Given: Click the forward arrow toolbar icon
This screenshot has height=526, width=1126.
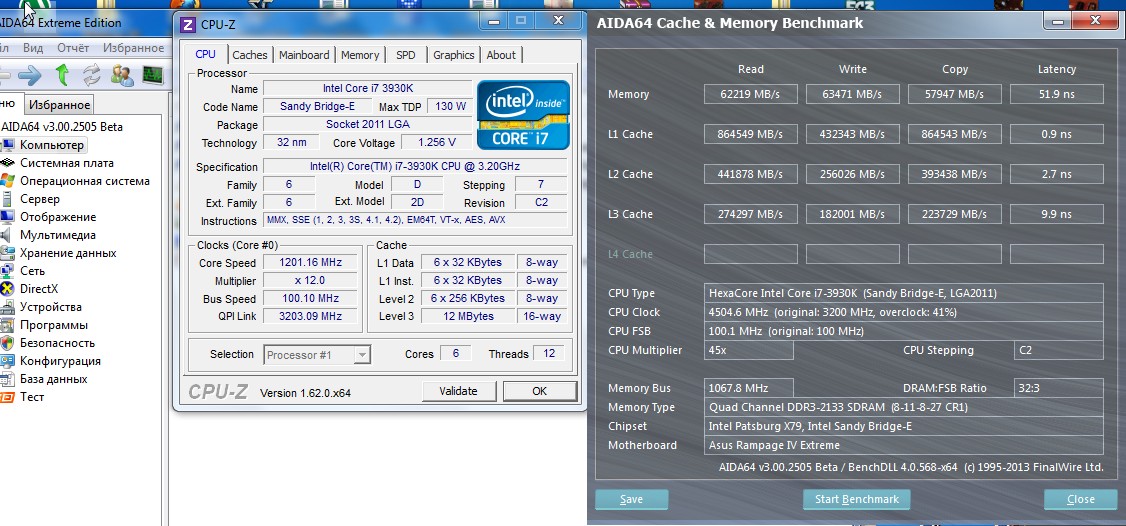Looking at the screenshot, I should tap(30, 75).
